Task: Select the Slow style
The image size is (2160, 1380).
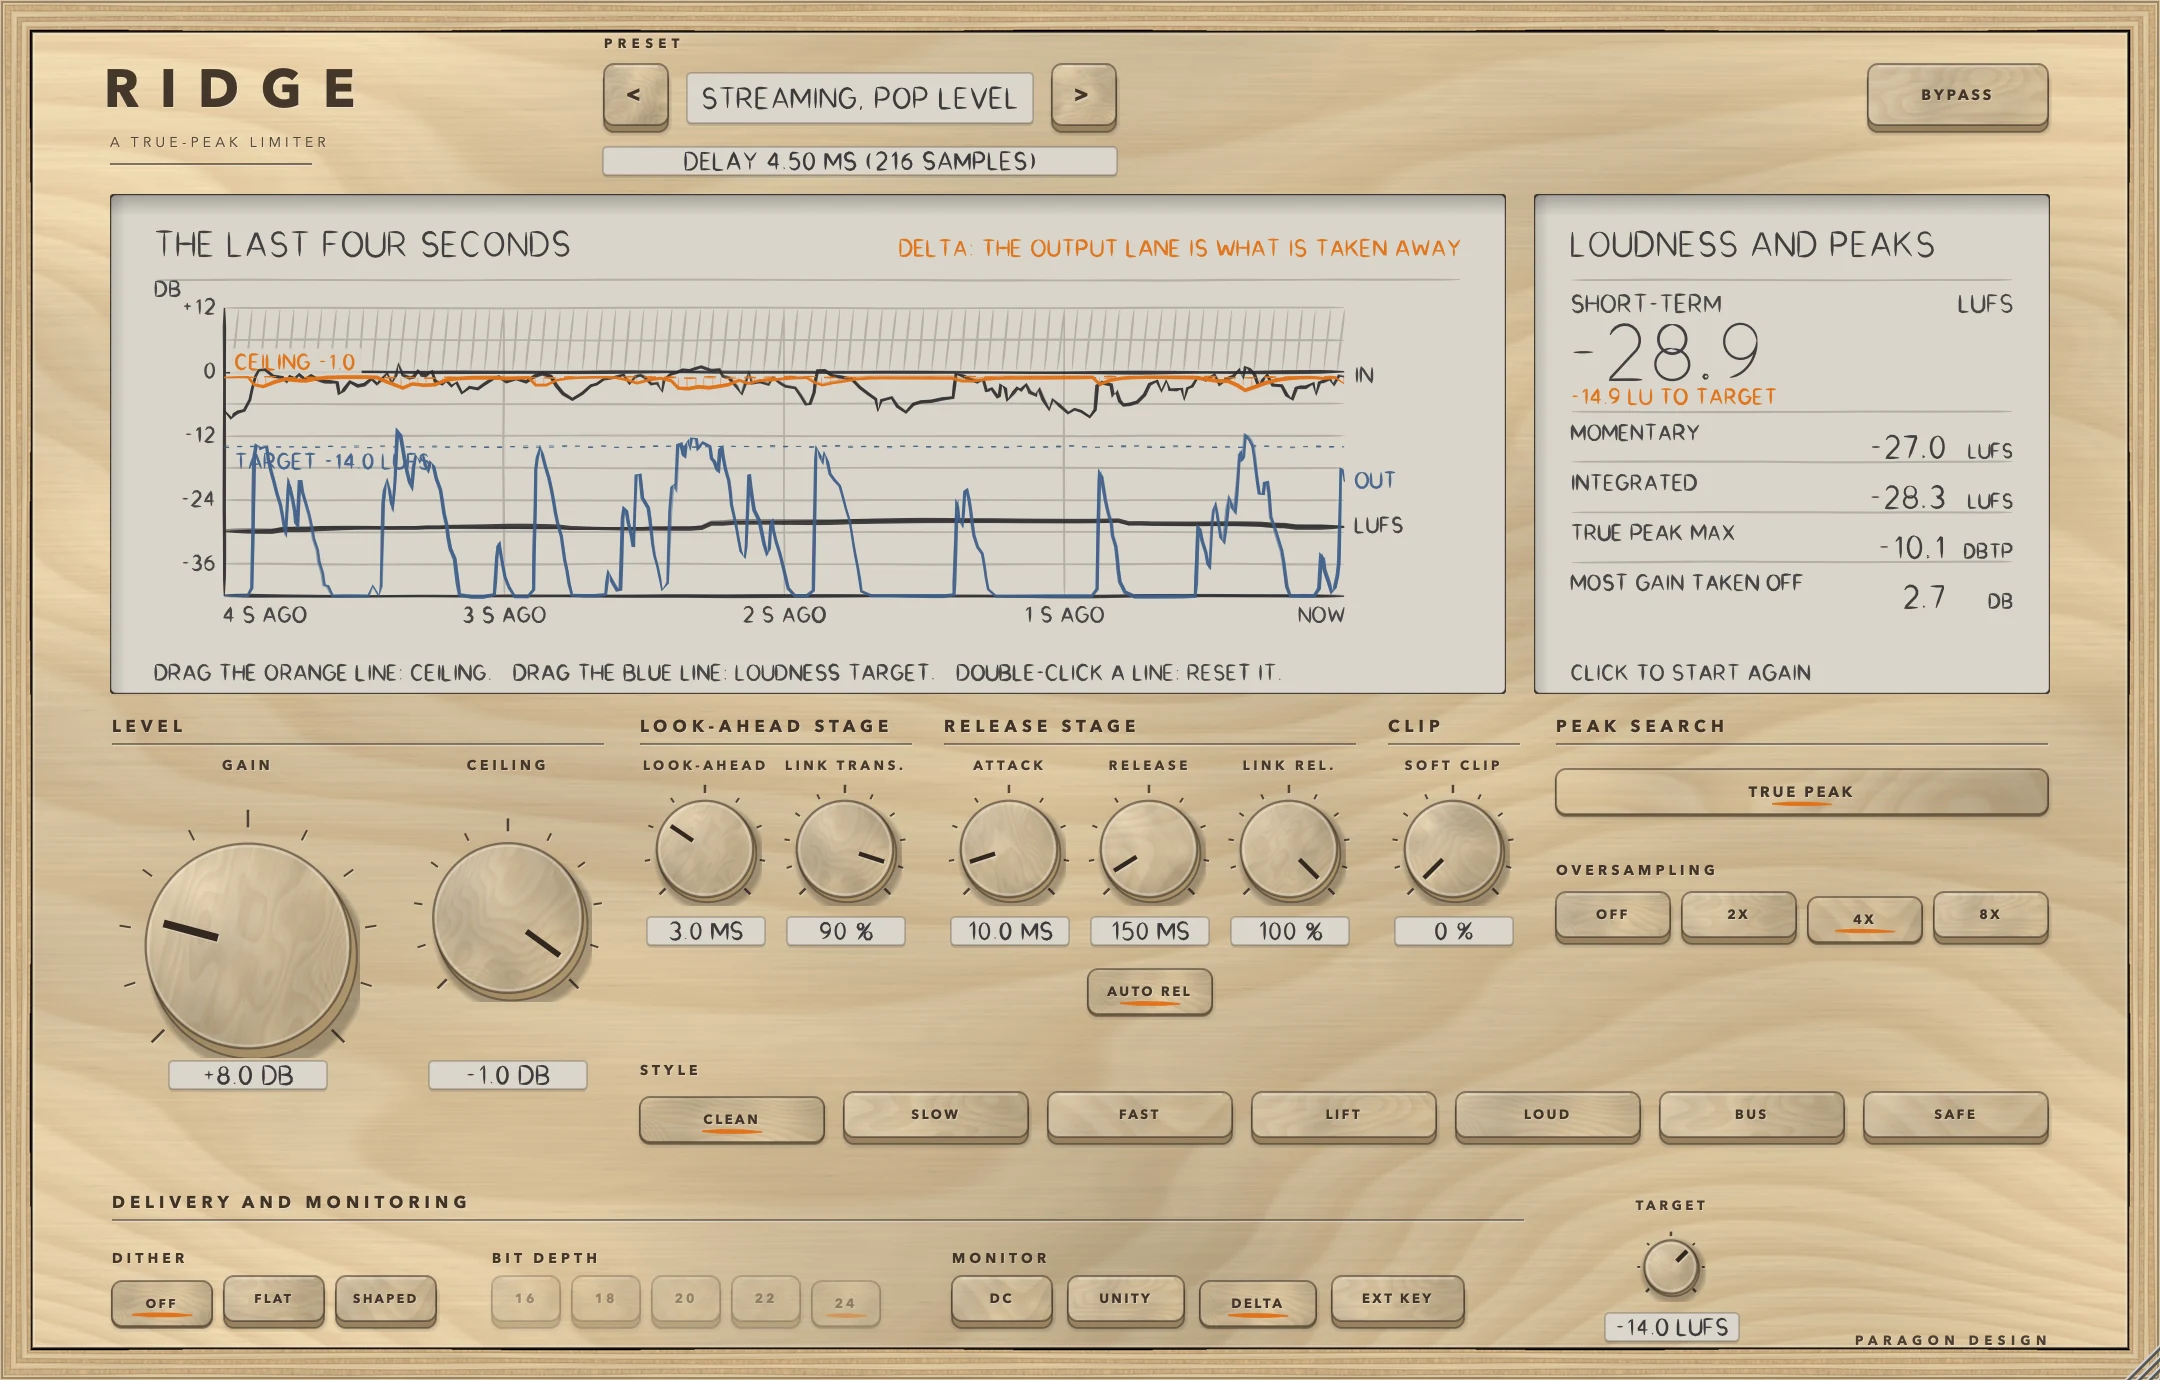Action: tap(935, 1116)
